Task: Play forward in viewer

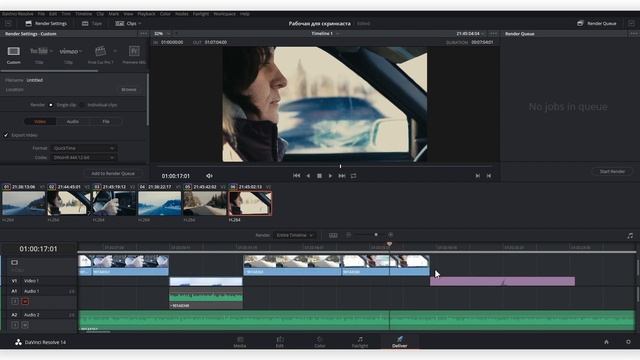Action: pos(330,176)
